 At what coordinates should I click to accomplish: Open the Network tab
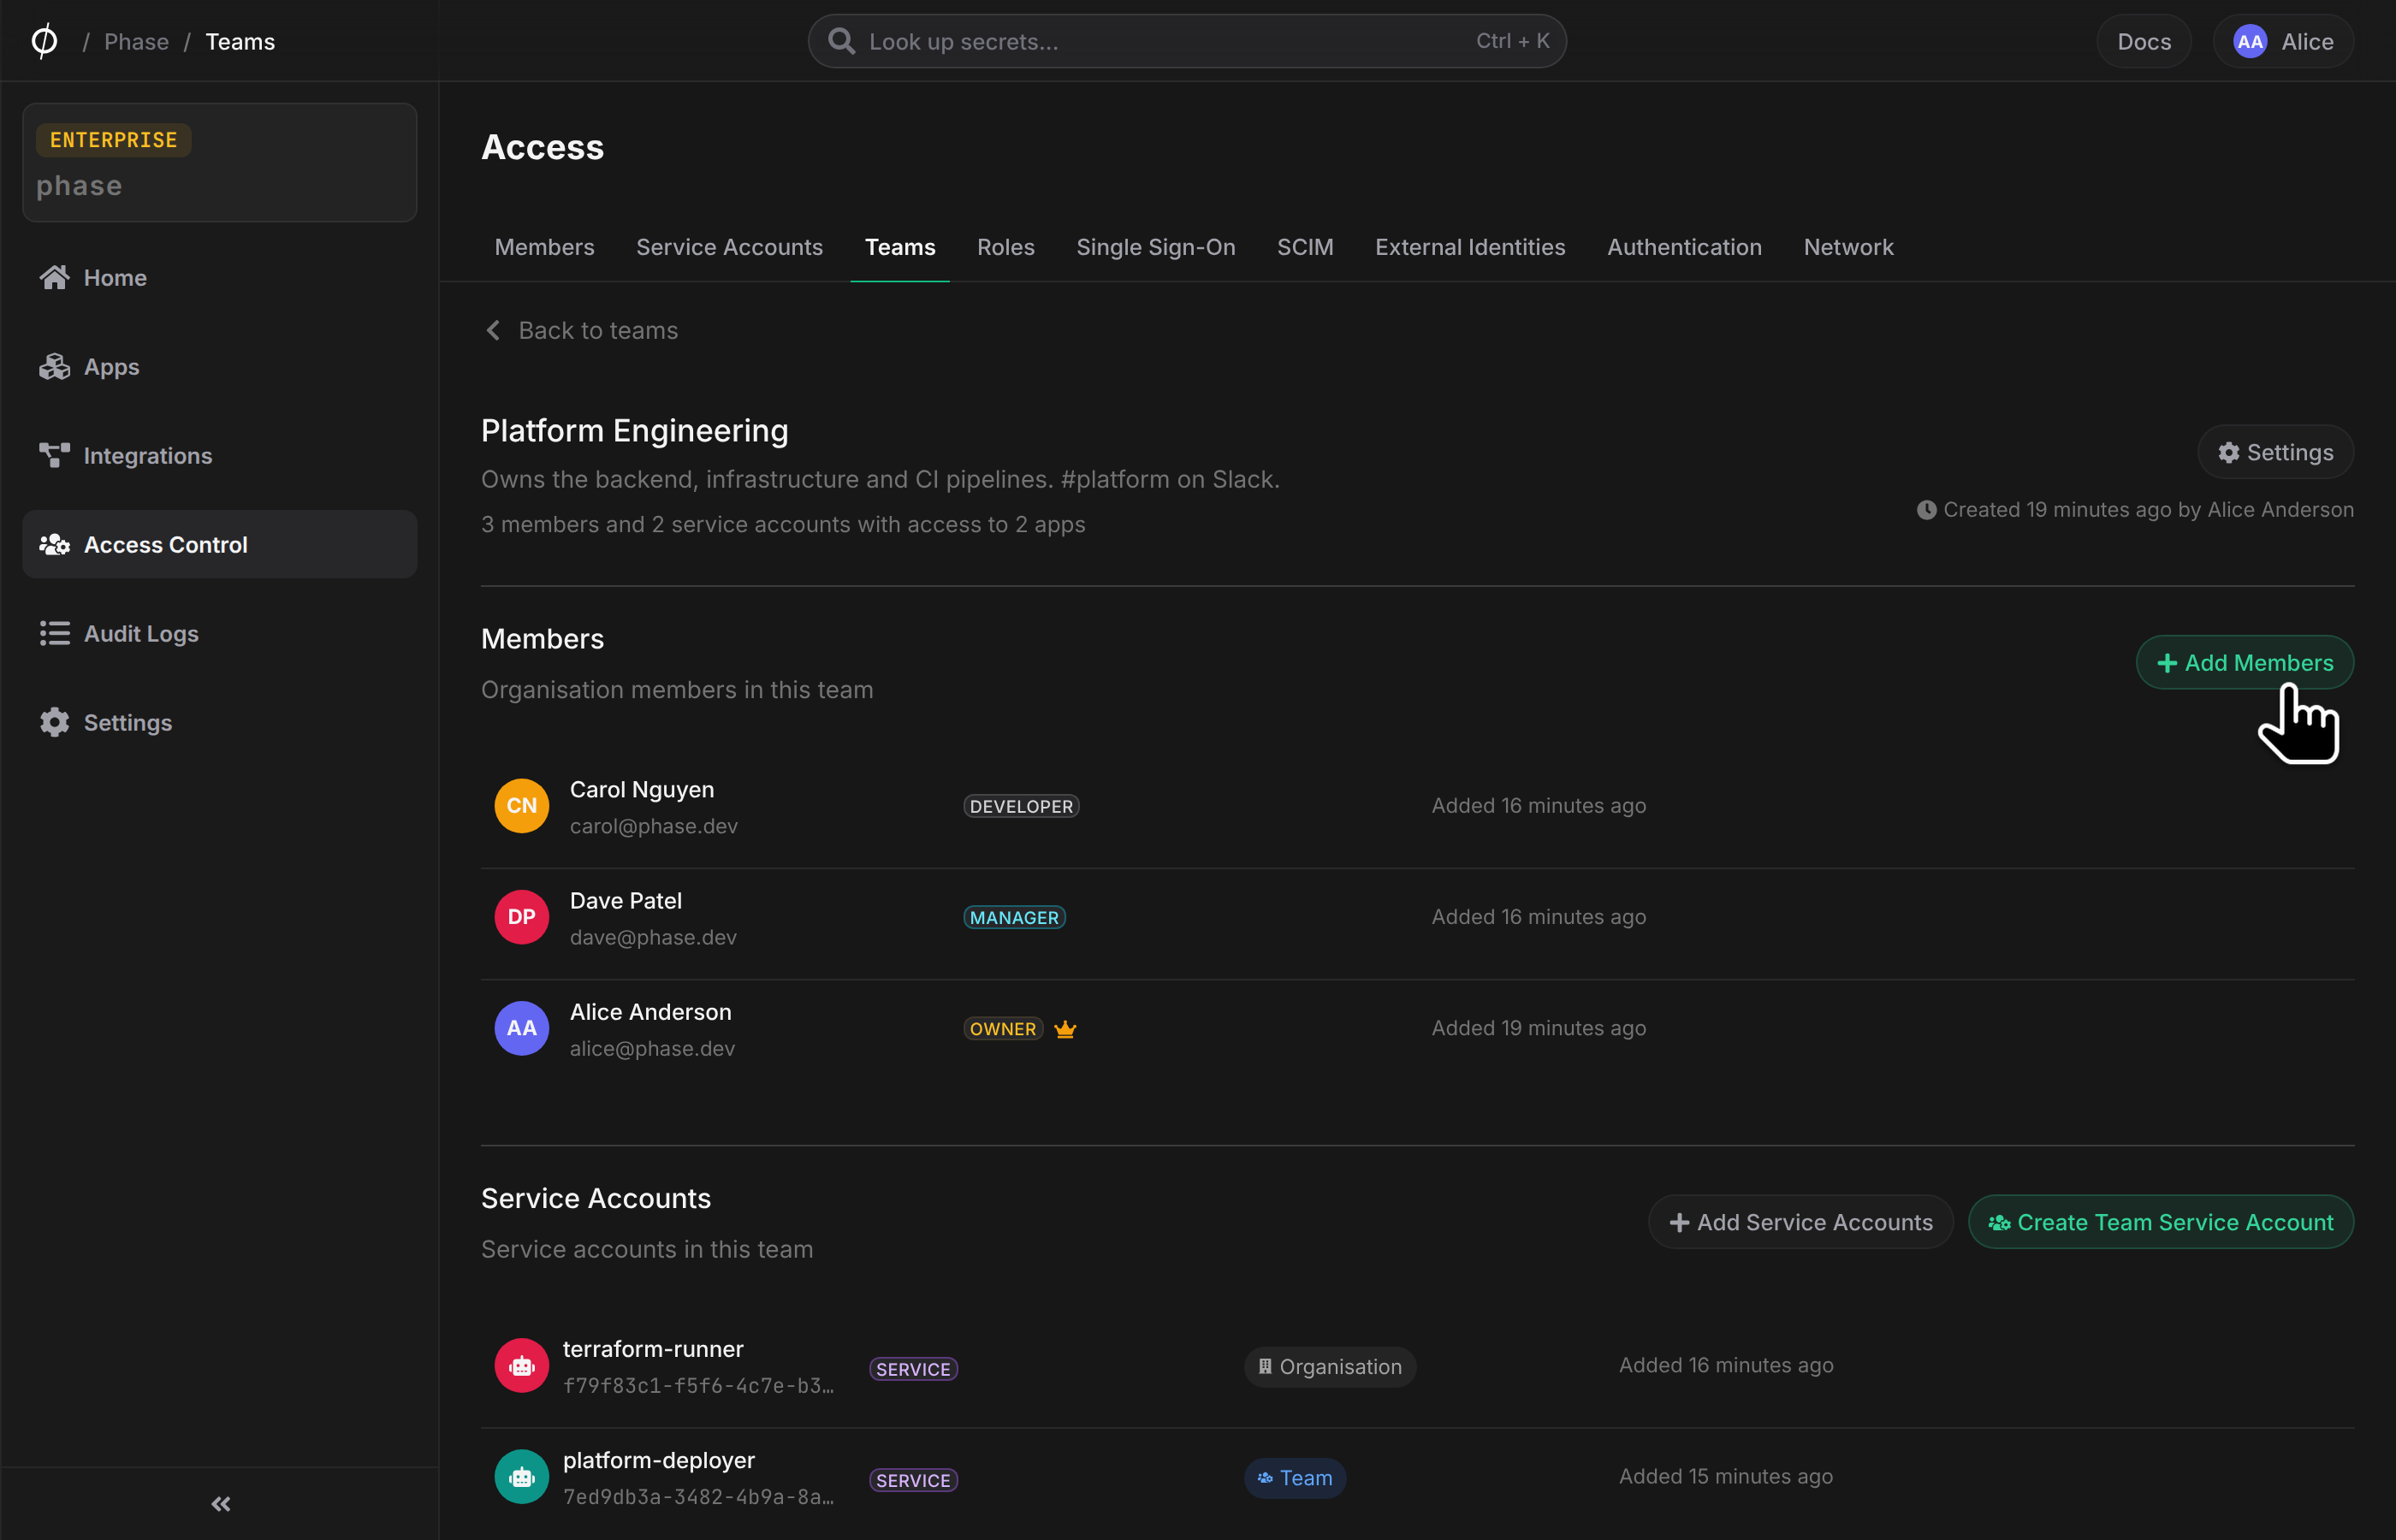[1848, 247]
